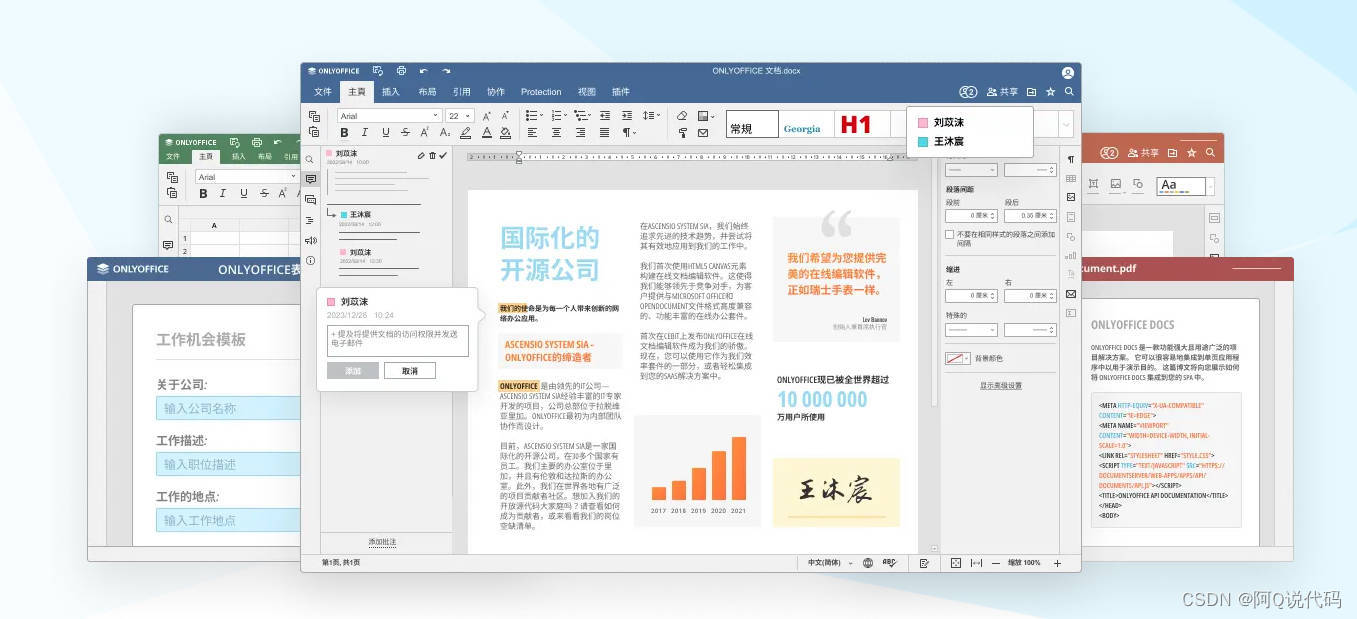Click fit to page icon in status bar
The height and width of the screenshot is (619, 1357).
(955, 563)
